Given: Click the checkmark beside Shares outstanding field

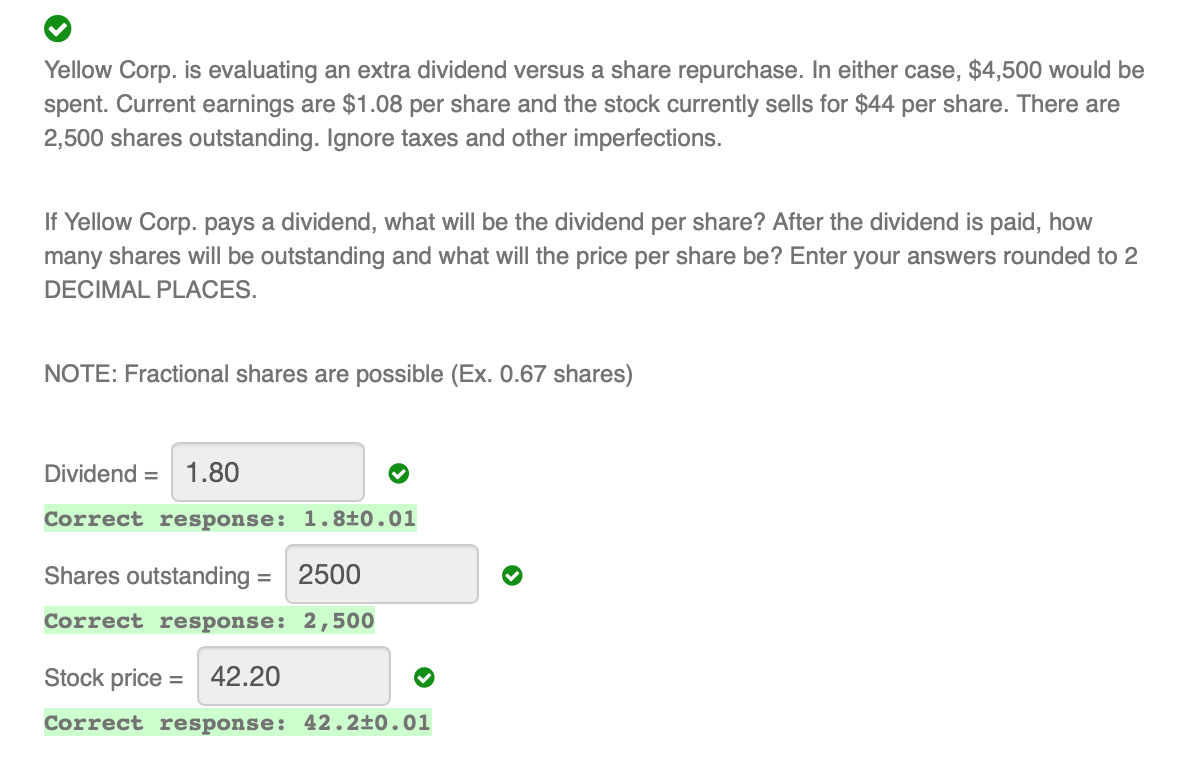Looking at the screenshot, I should (x=512, y=575).
